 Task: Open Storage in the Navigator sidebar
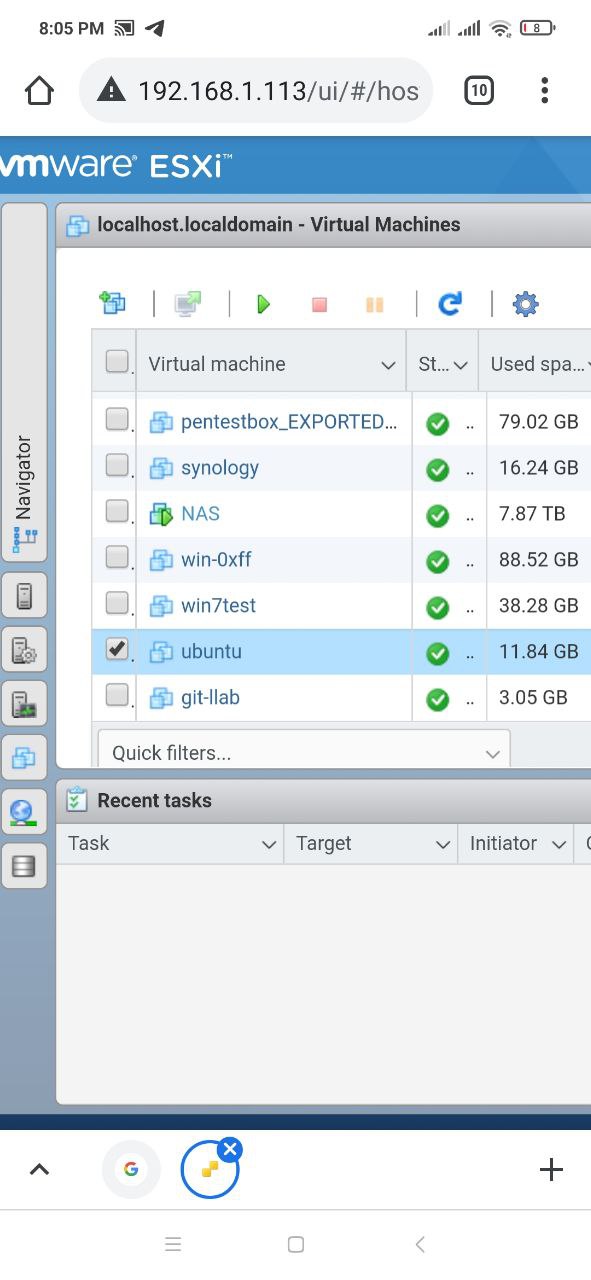[25, 865]
